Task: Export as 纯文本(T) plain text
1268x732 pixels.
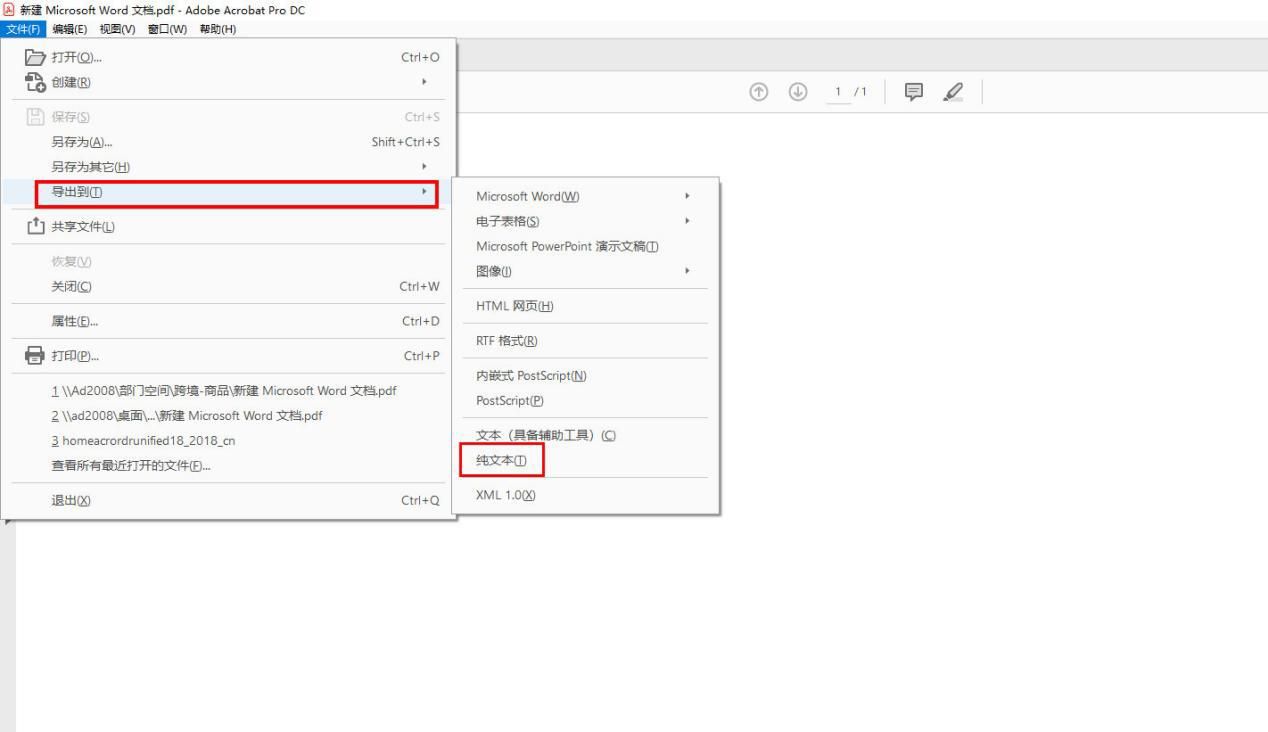Action: click(586, 461)
